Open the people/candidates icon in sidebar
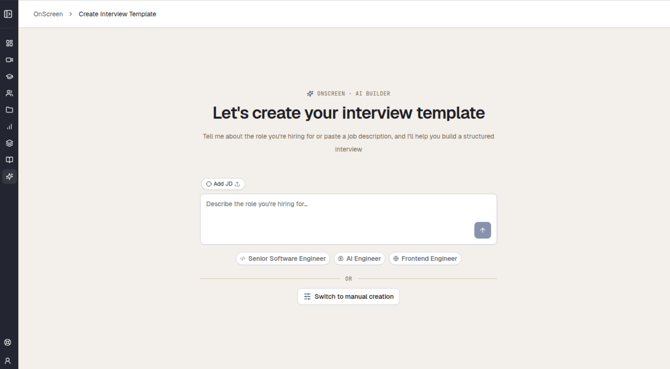This screenshot has height=369, width=670. point(9,93)
